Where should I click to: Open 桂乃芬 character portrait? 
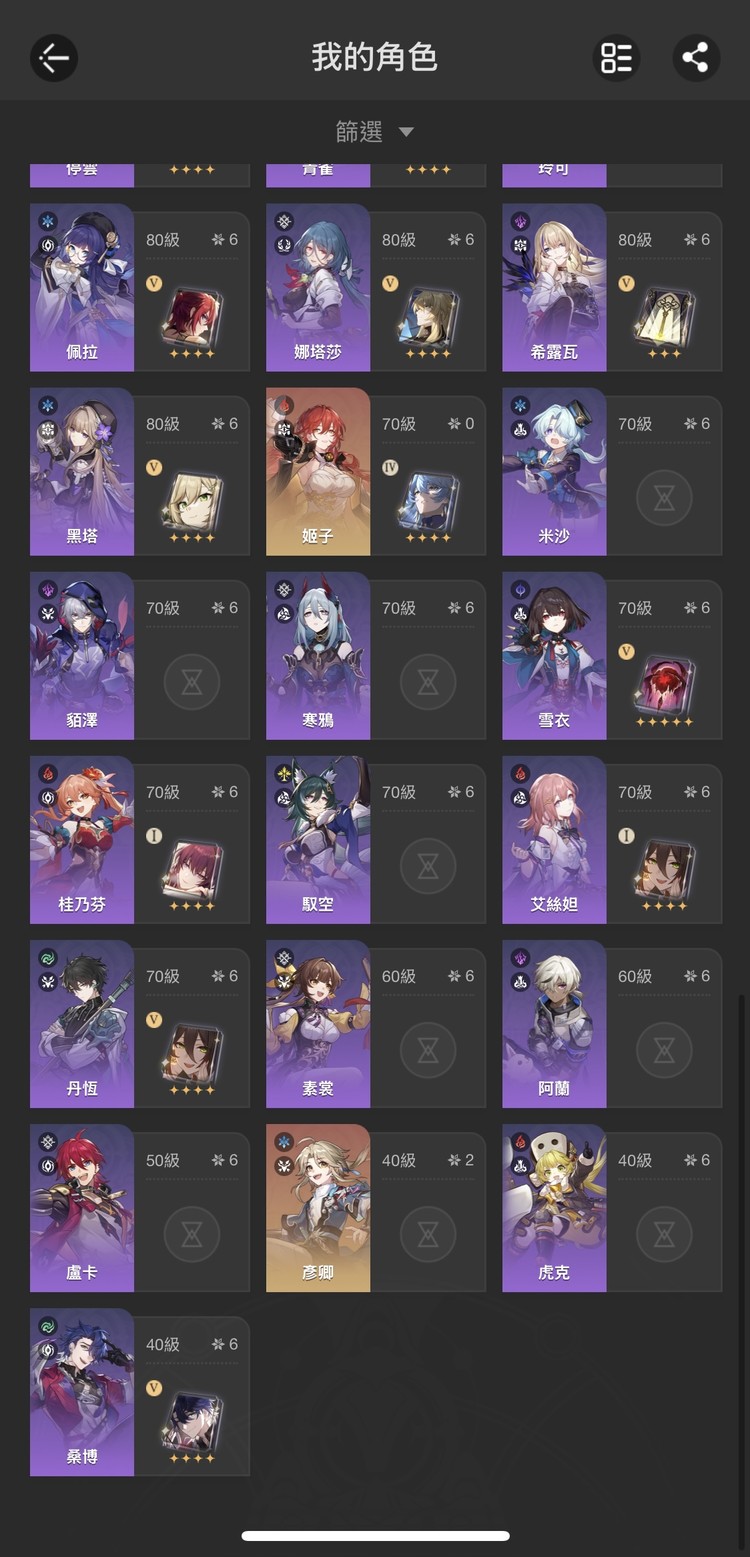(x=82, y=839)
